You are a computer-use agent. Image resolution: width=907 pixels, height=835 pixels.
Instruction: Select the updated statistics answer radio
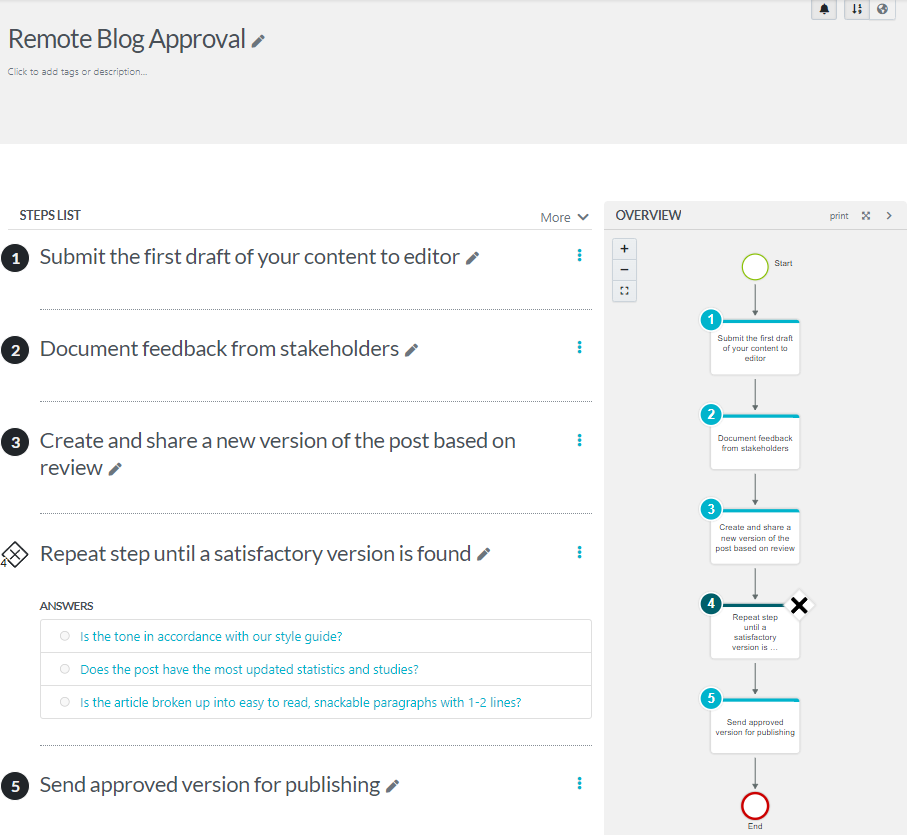coord(65,669)
